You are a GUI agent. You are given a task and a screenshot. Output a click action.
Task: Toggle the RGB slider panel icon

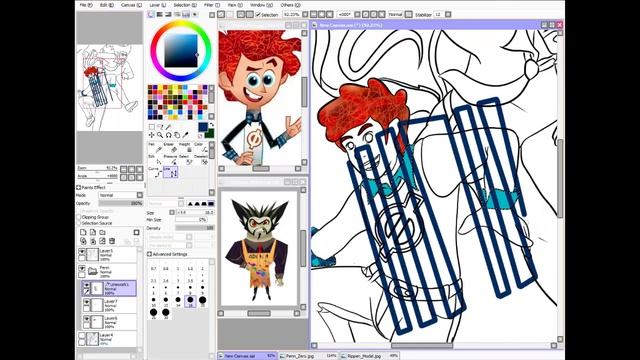coord(160,14)
